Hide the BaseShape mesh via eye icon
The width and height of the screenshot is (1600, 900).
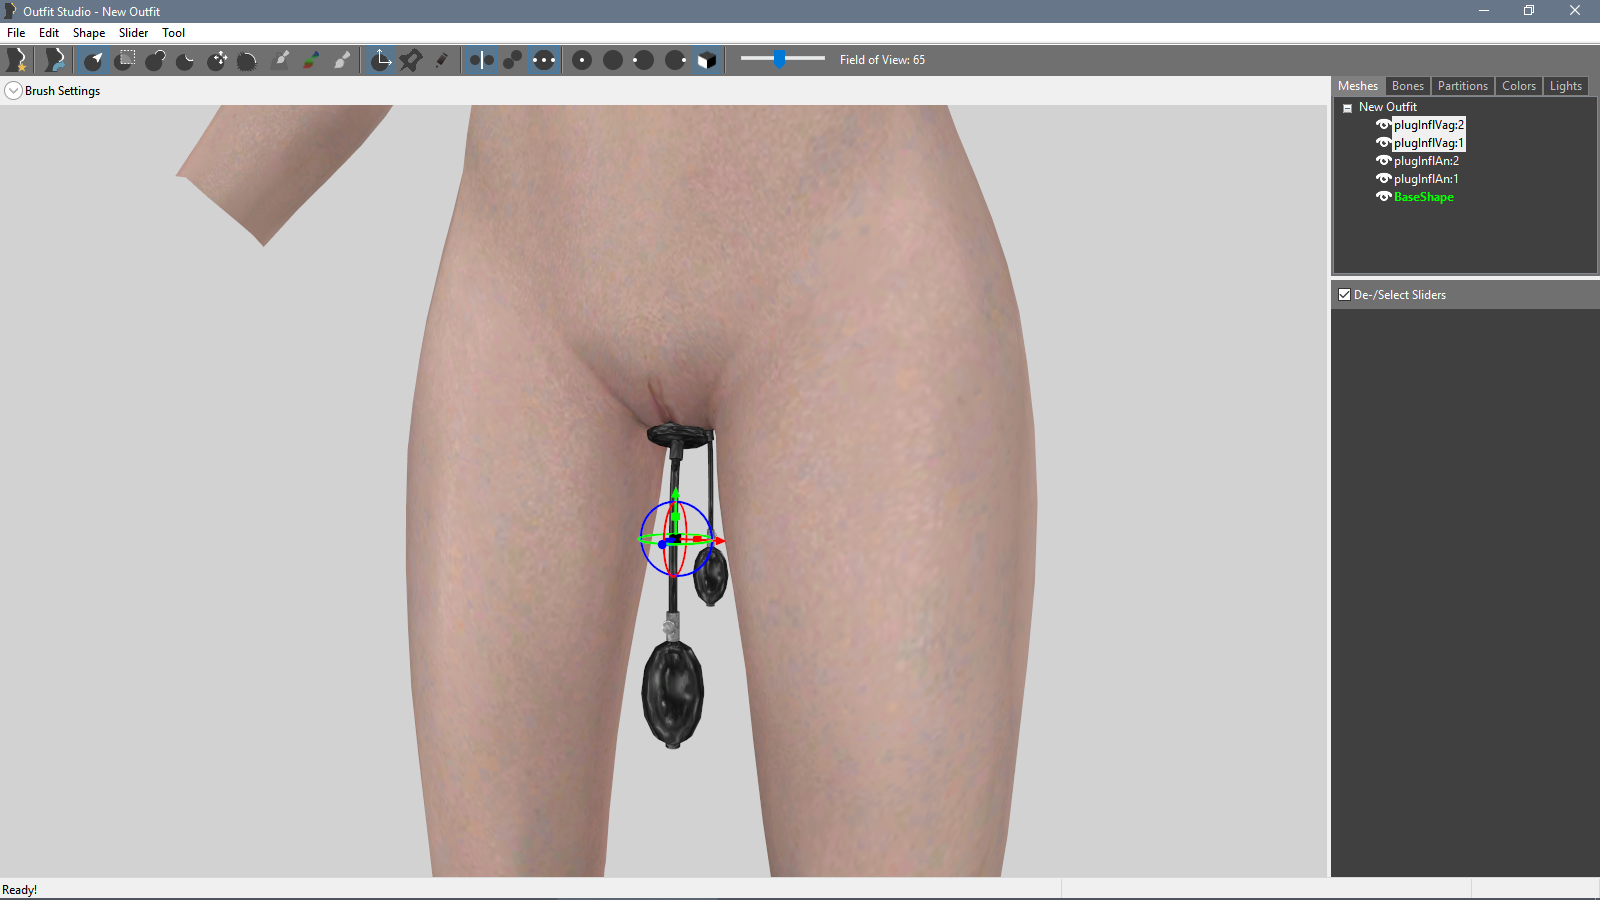[x=1384, y=197]
